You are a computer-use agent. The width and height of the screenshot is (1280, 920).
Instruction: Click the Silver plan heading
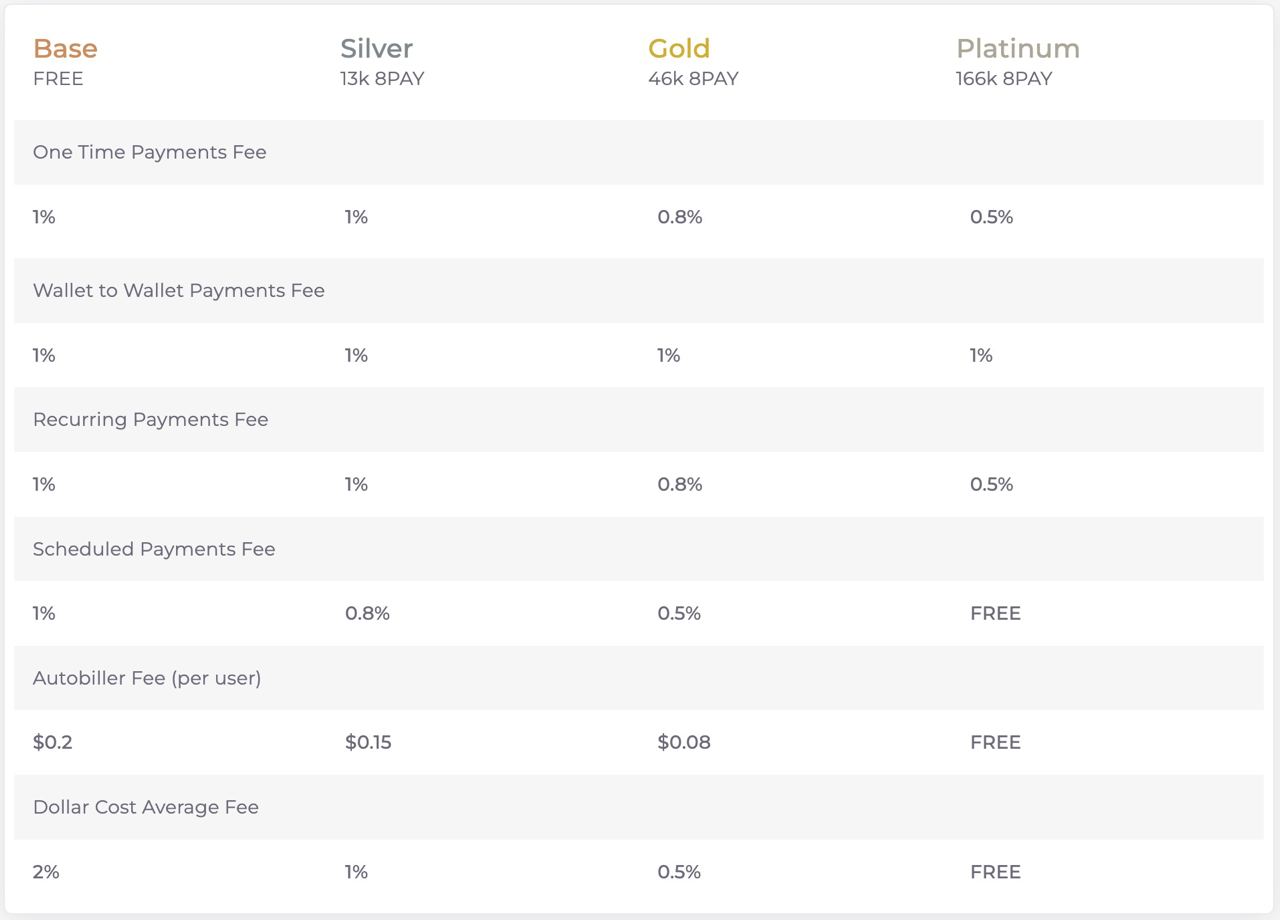(376, 48)
